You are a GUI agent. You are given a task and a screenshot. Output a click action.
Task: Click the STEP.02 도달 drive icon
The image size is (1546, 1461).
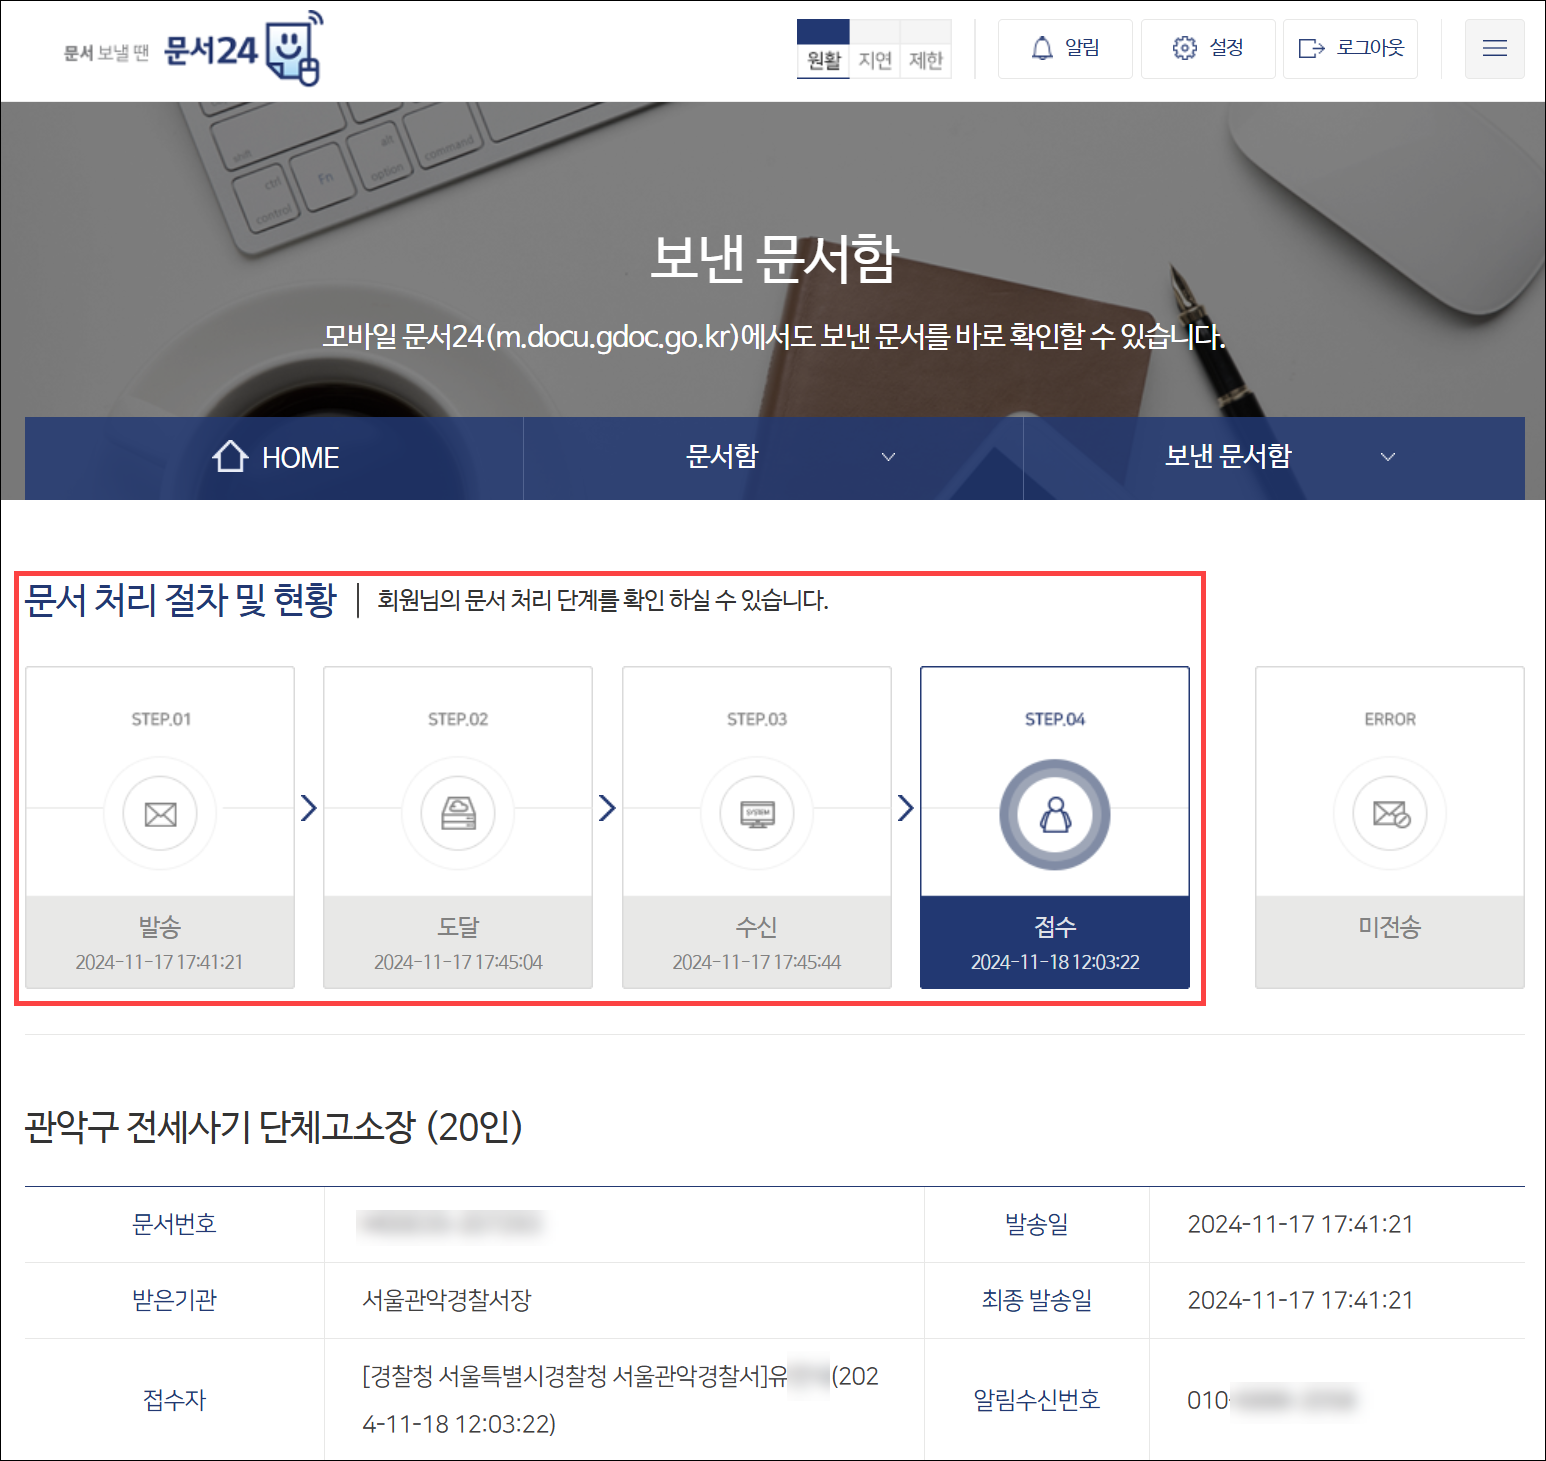(x=458, y=814)
